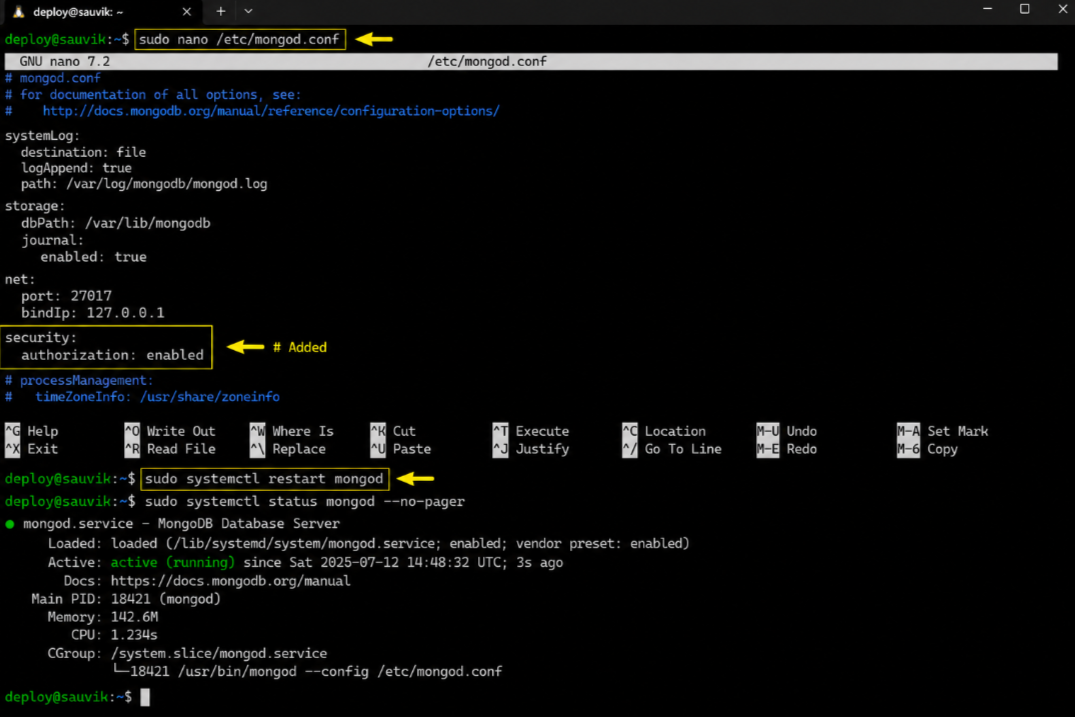Click the M-U Undo shortcut
Screen dimensions: 1075x717
tap(787, 431)
